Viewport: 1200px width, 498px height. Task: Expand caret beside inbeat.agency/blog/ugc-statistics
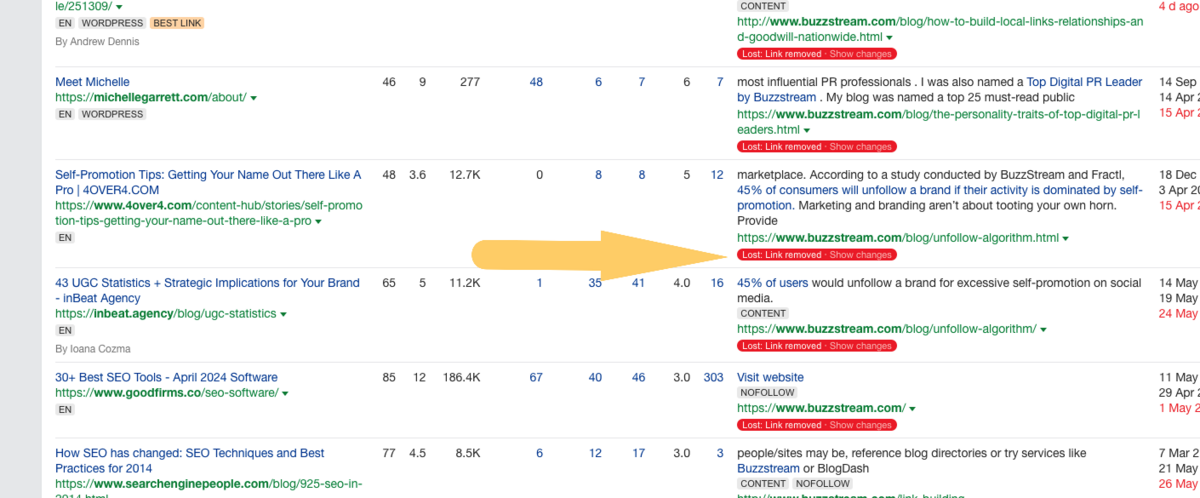284,314
